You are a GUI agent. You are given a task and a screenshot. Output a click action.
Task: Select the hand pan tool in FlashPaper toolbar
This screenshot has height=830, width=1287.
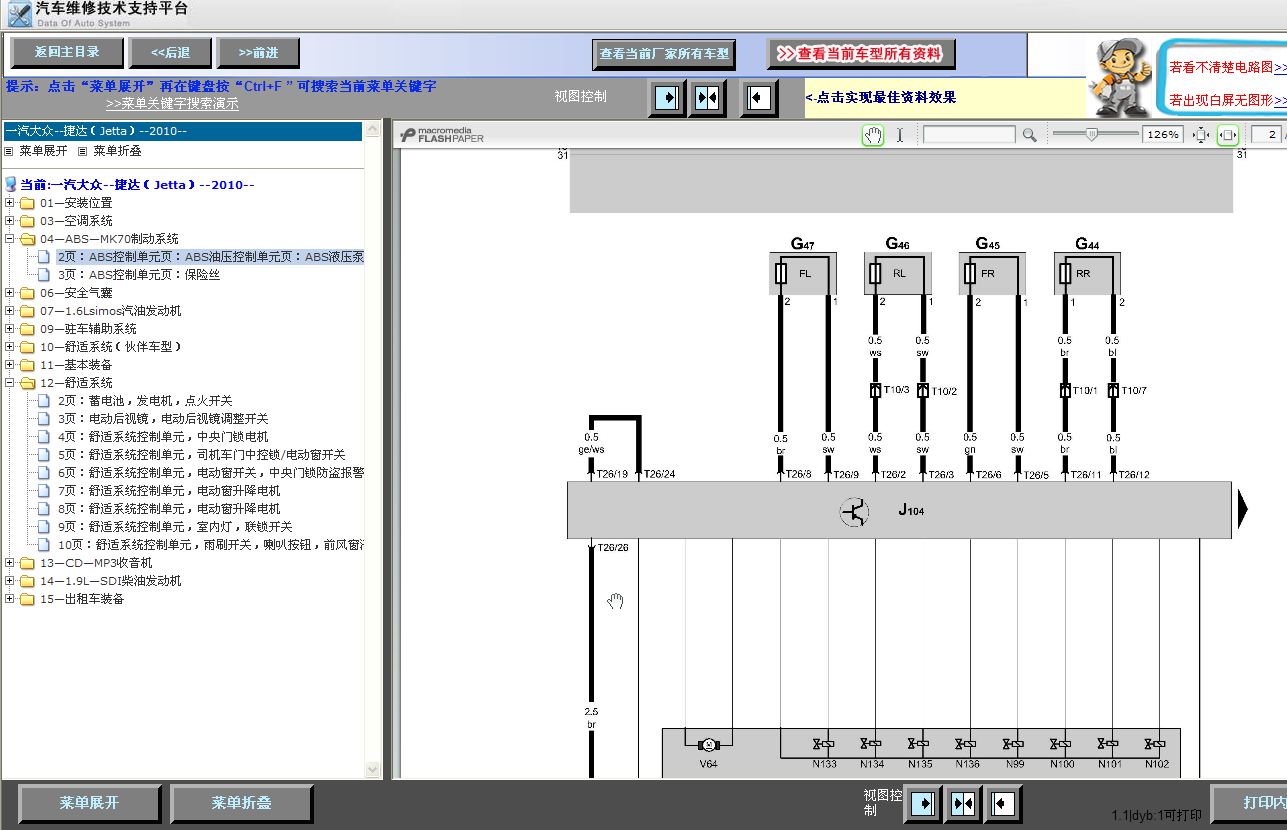click(873, 135)
